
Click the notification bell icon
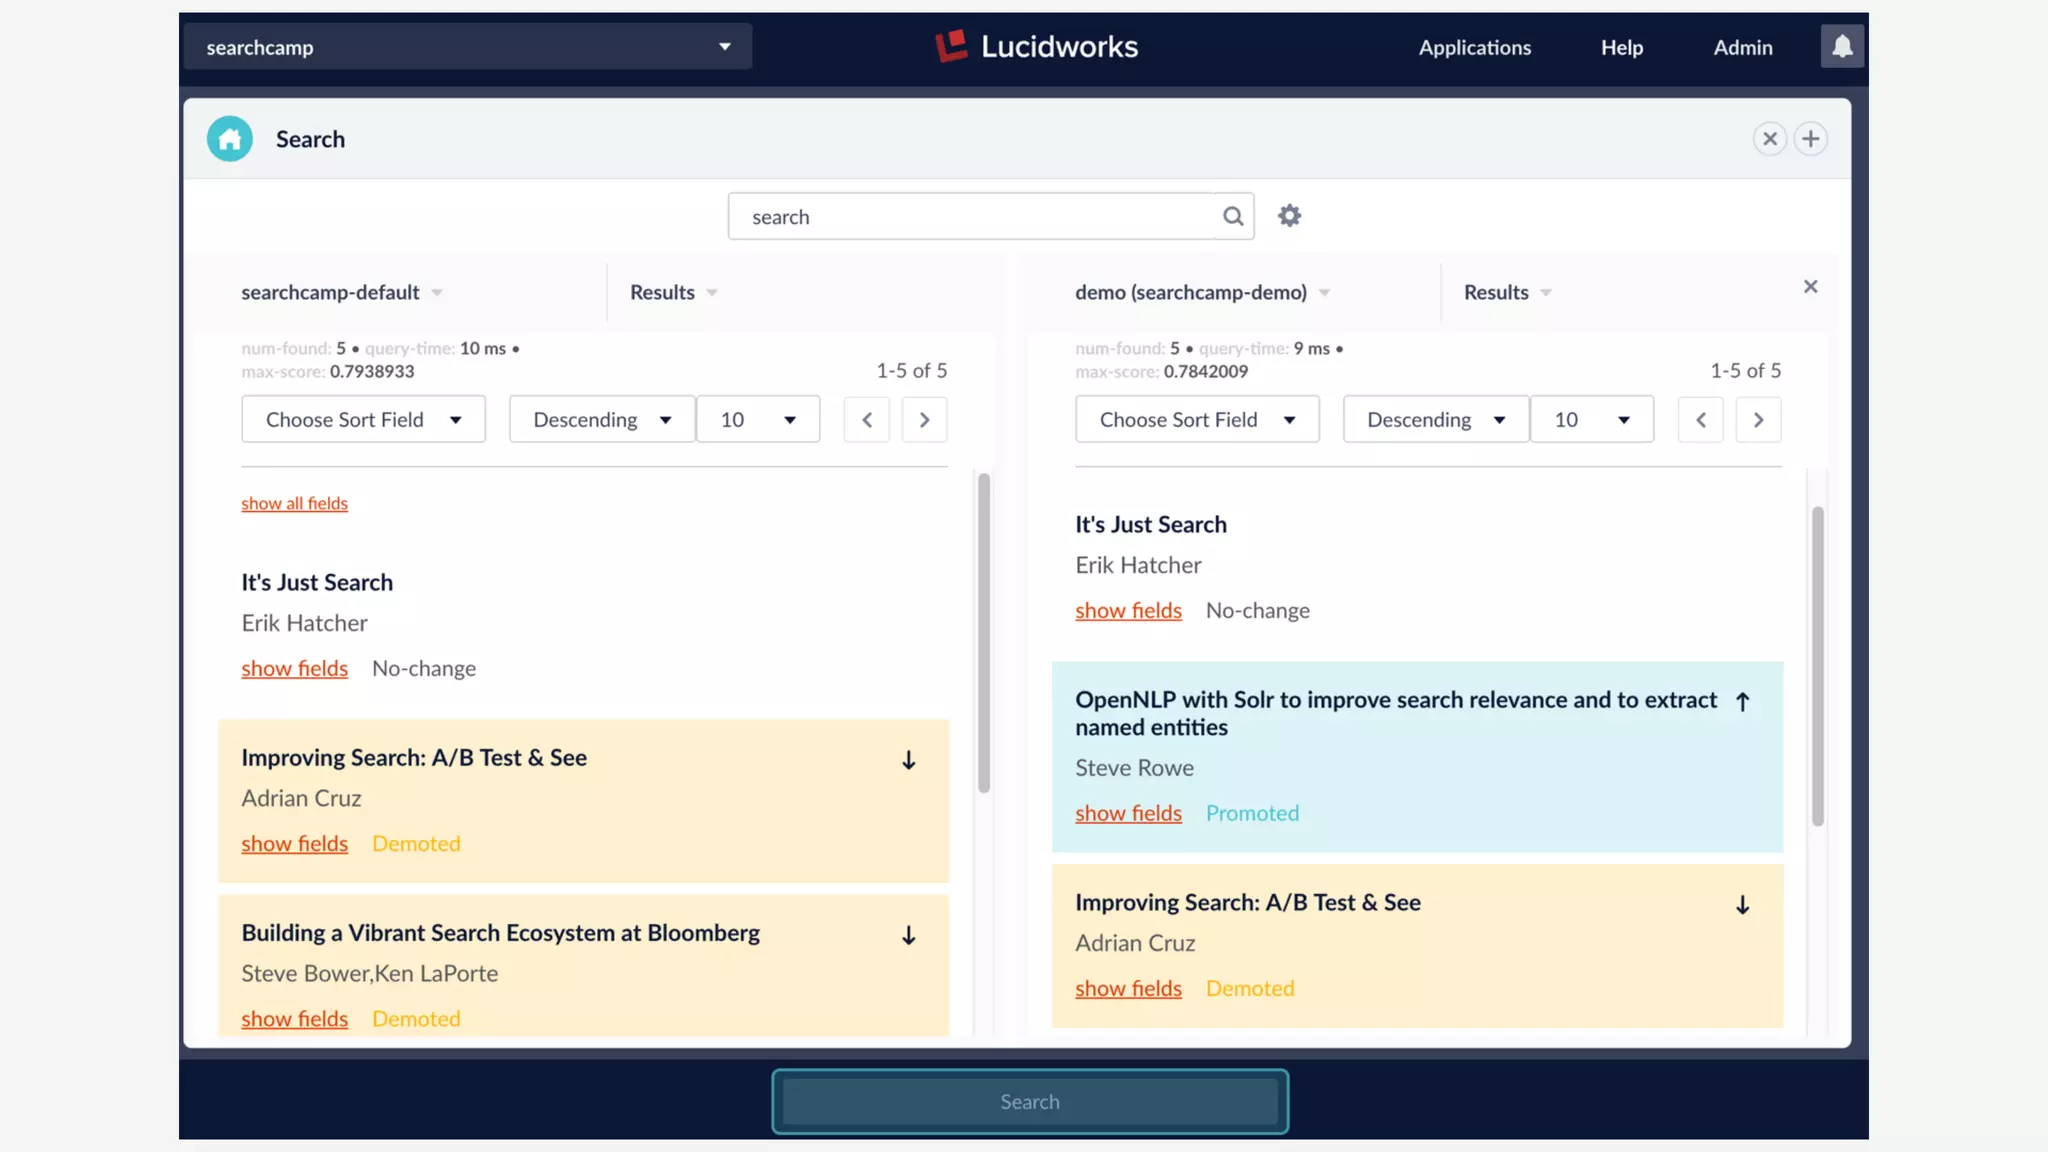click(x=1842, y=47)
